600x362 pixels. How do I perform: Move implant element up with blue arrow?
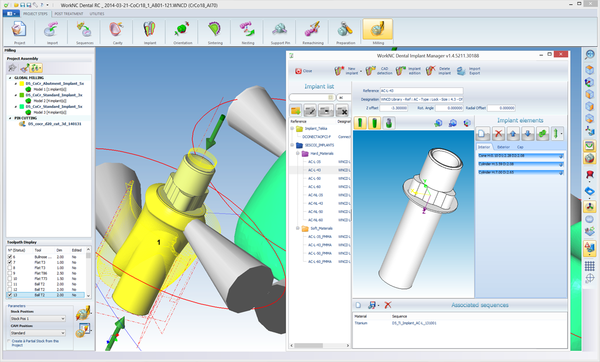coord(513,134)
